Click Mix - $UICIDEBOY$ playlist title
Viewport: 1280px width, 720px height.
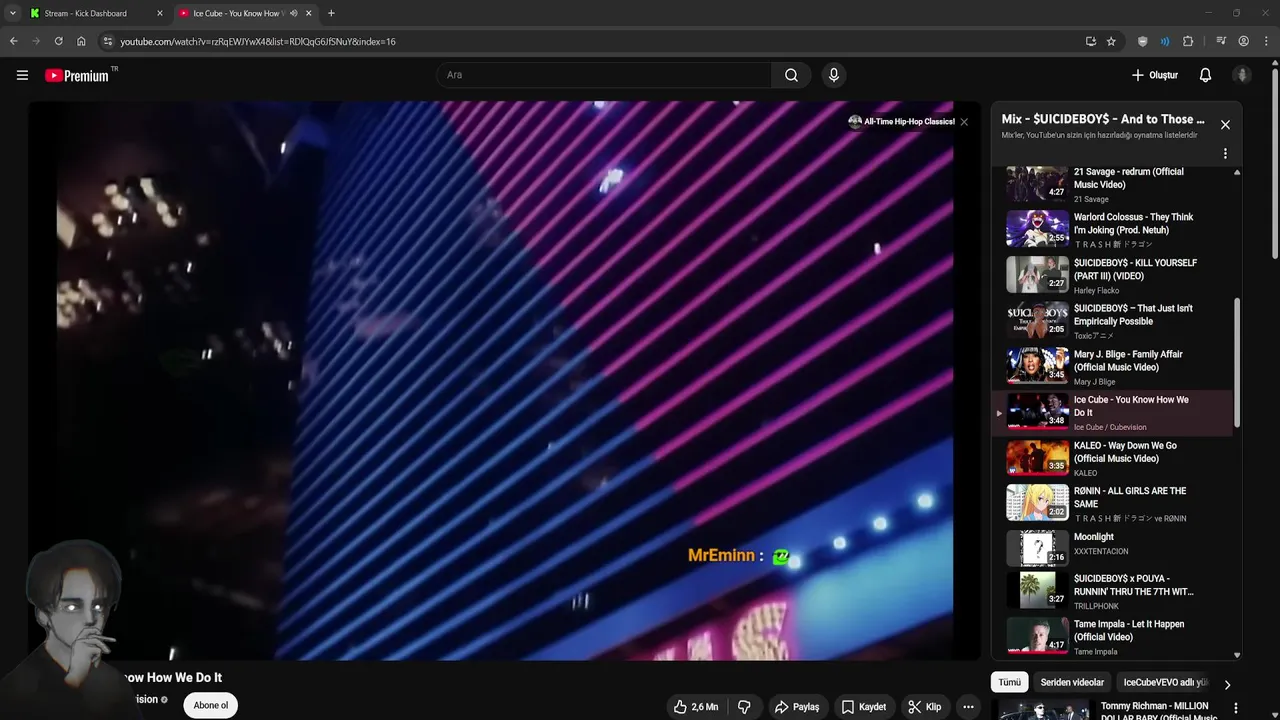point(1103,119)
